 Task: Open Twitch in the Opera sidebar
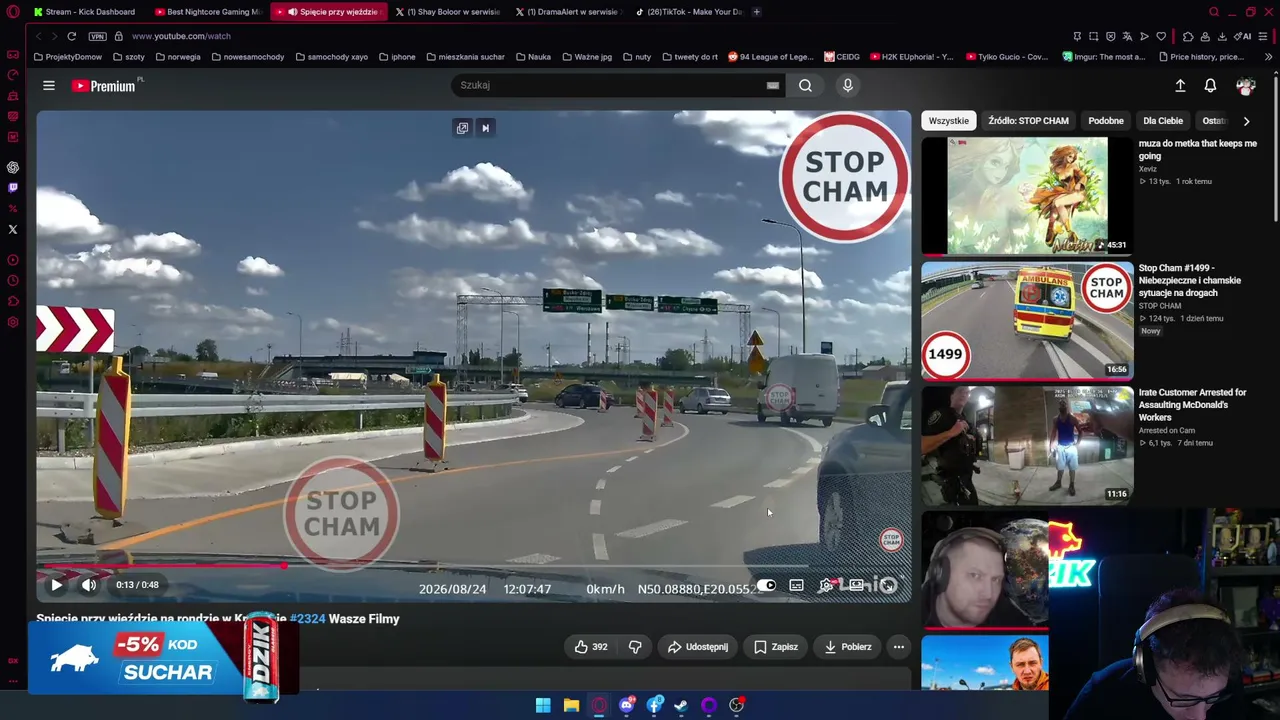click(x=13, y=187)
